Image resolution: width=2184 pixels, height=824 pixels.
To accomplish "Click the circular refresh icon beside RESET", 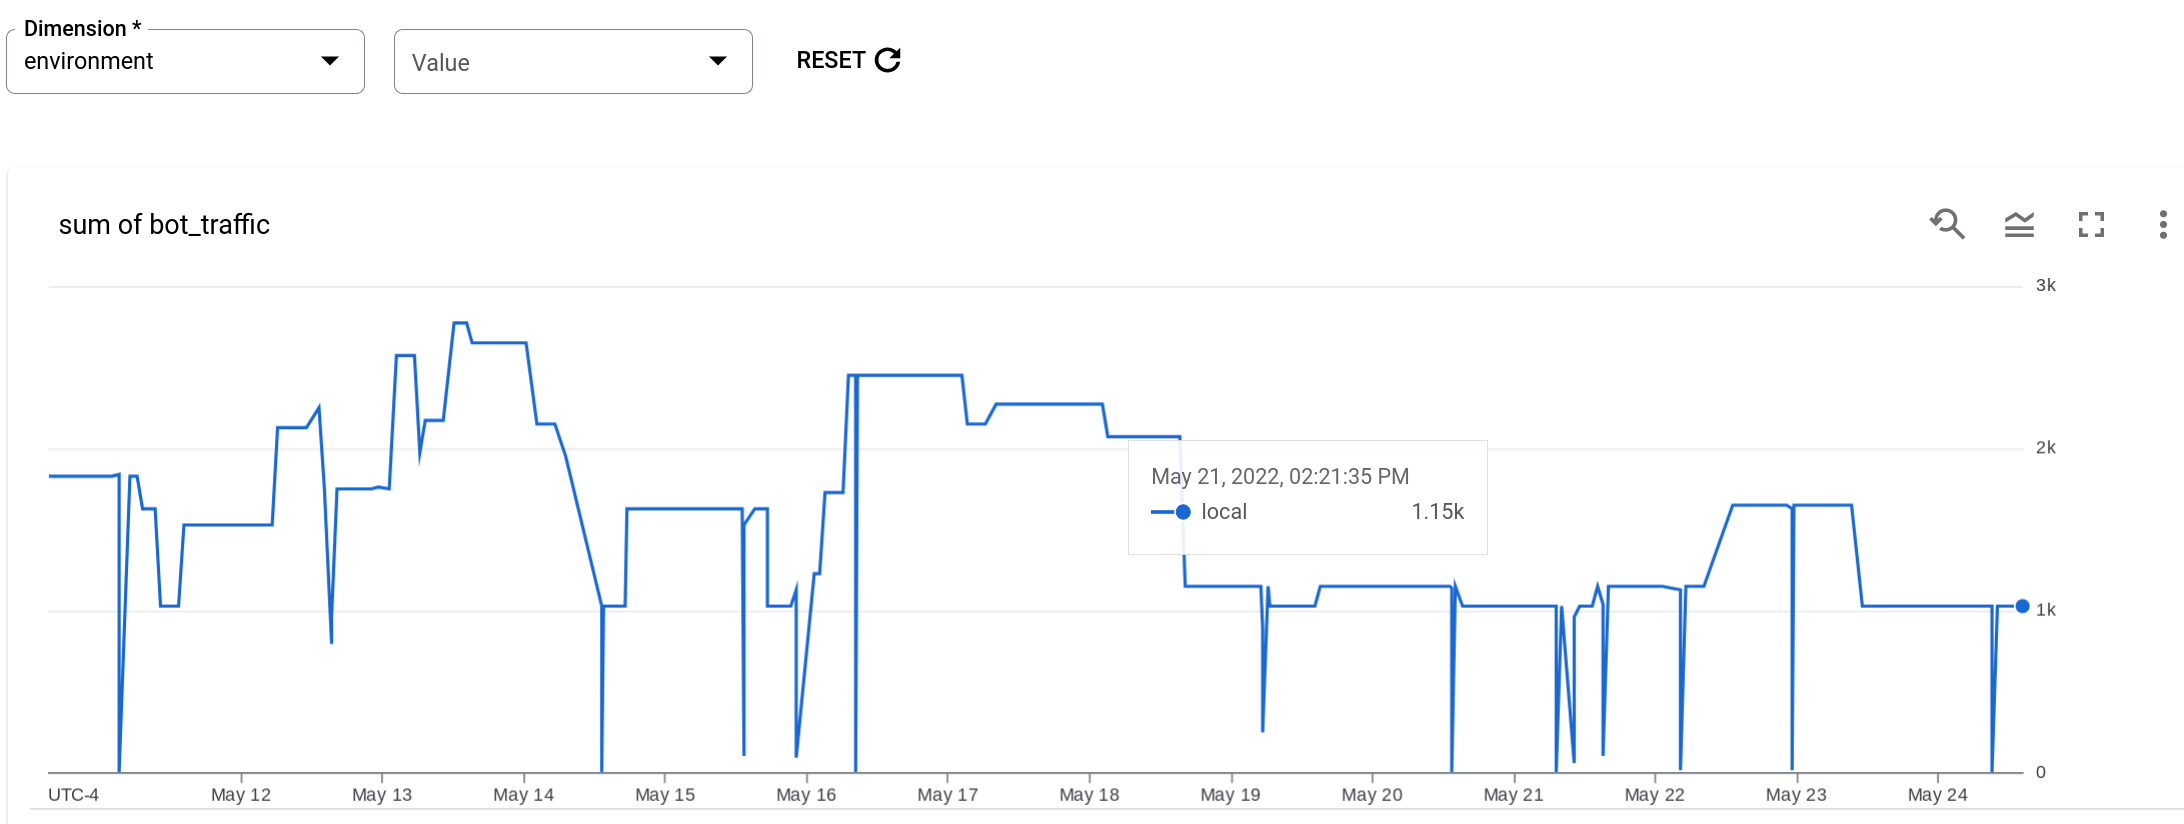I will pos(888,60).
